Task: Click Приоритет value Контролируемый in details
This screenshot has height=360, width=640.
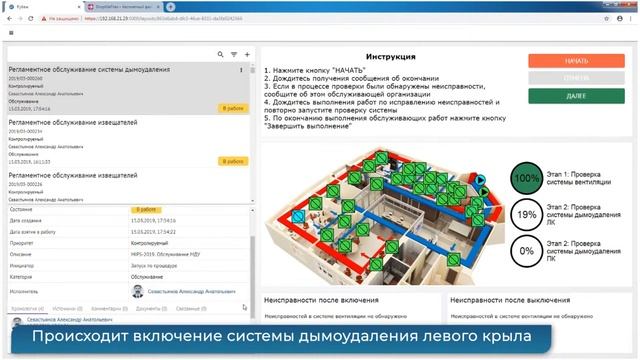Action: 149,243
